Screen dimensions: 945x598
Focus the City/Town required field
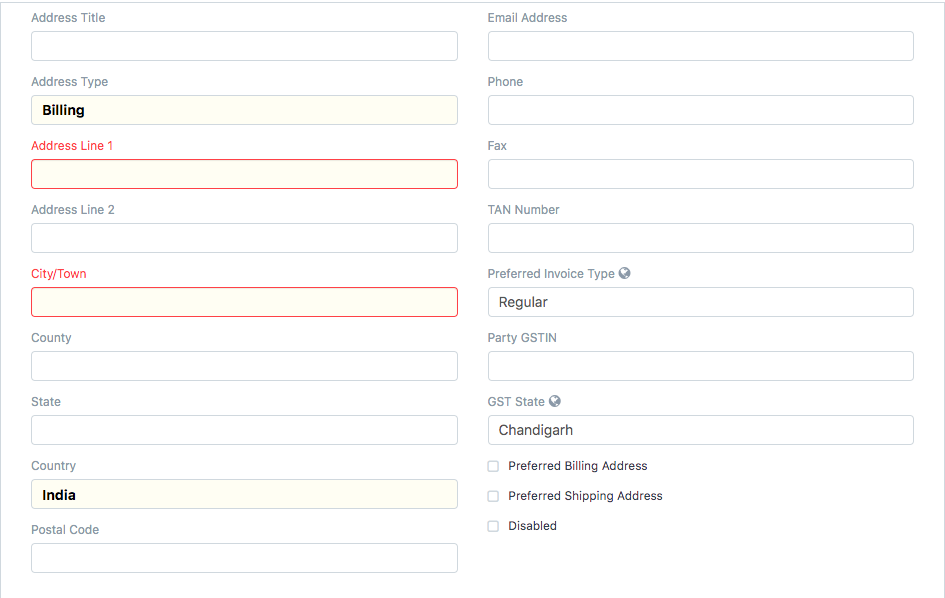(x=244, y=302)
